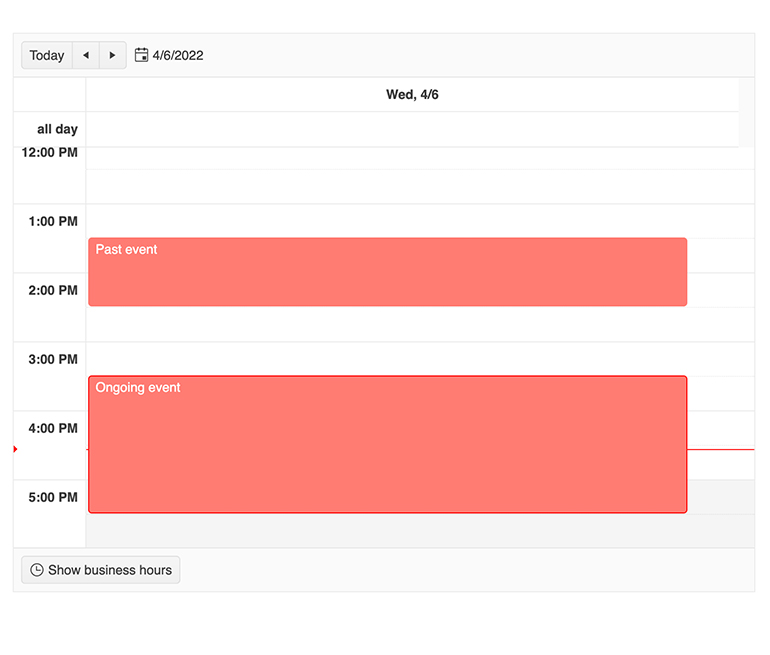The height and width of the screenshot is (655, 770).
Task: Select the Wed, 4/6 column header
Action: 412,95
